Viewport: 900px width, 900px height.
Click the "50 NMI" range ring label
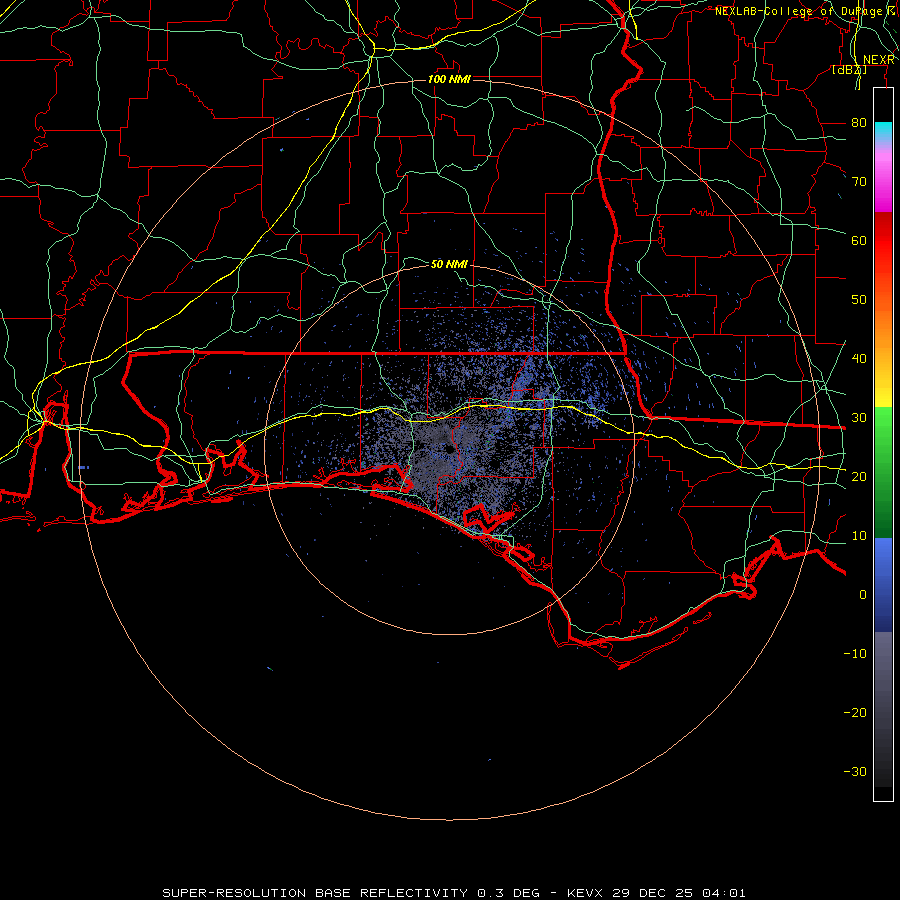pos(449,264)
